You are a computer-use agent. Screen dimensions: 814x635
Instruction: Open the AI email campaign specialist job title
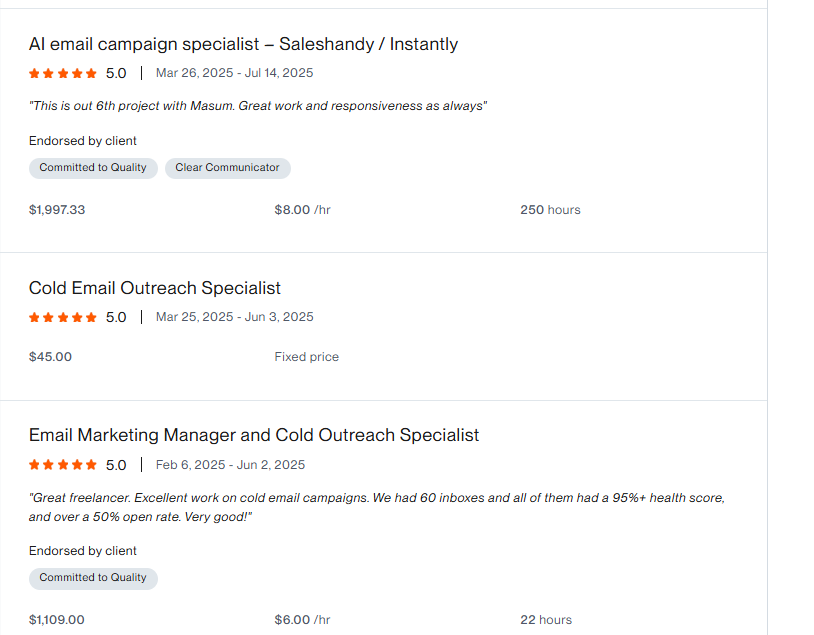pyautogui.click(x=243, y=44)
